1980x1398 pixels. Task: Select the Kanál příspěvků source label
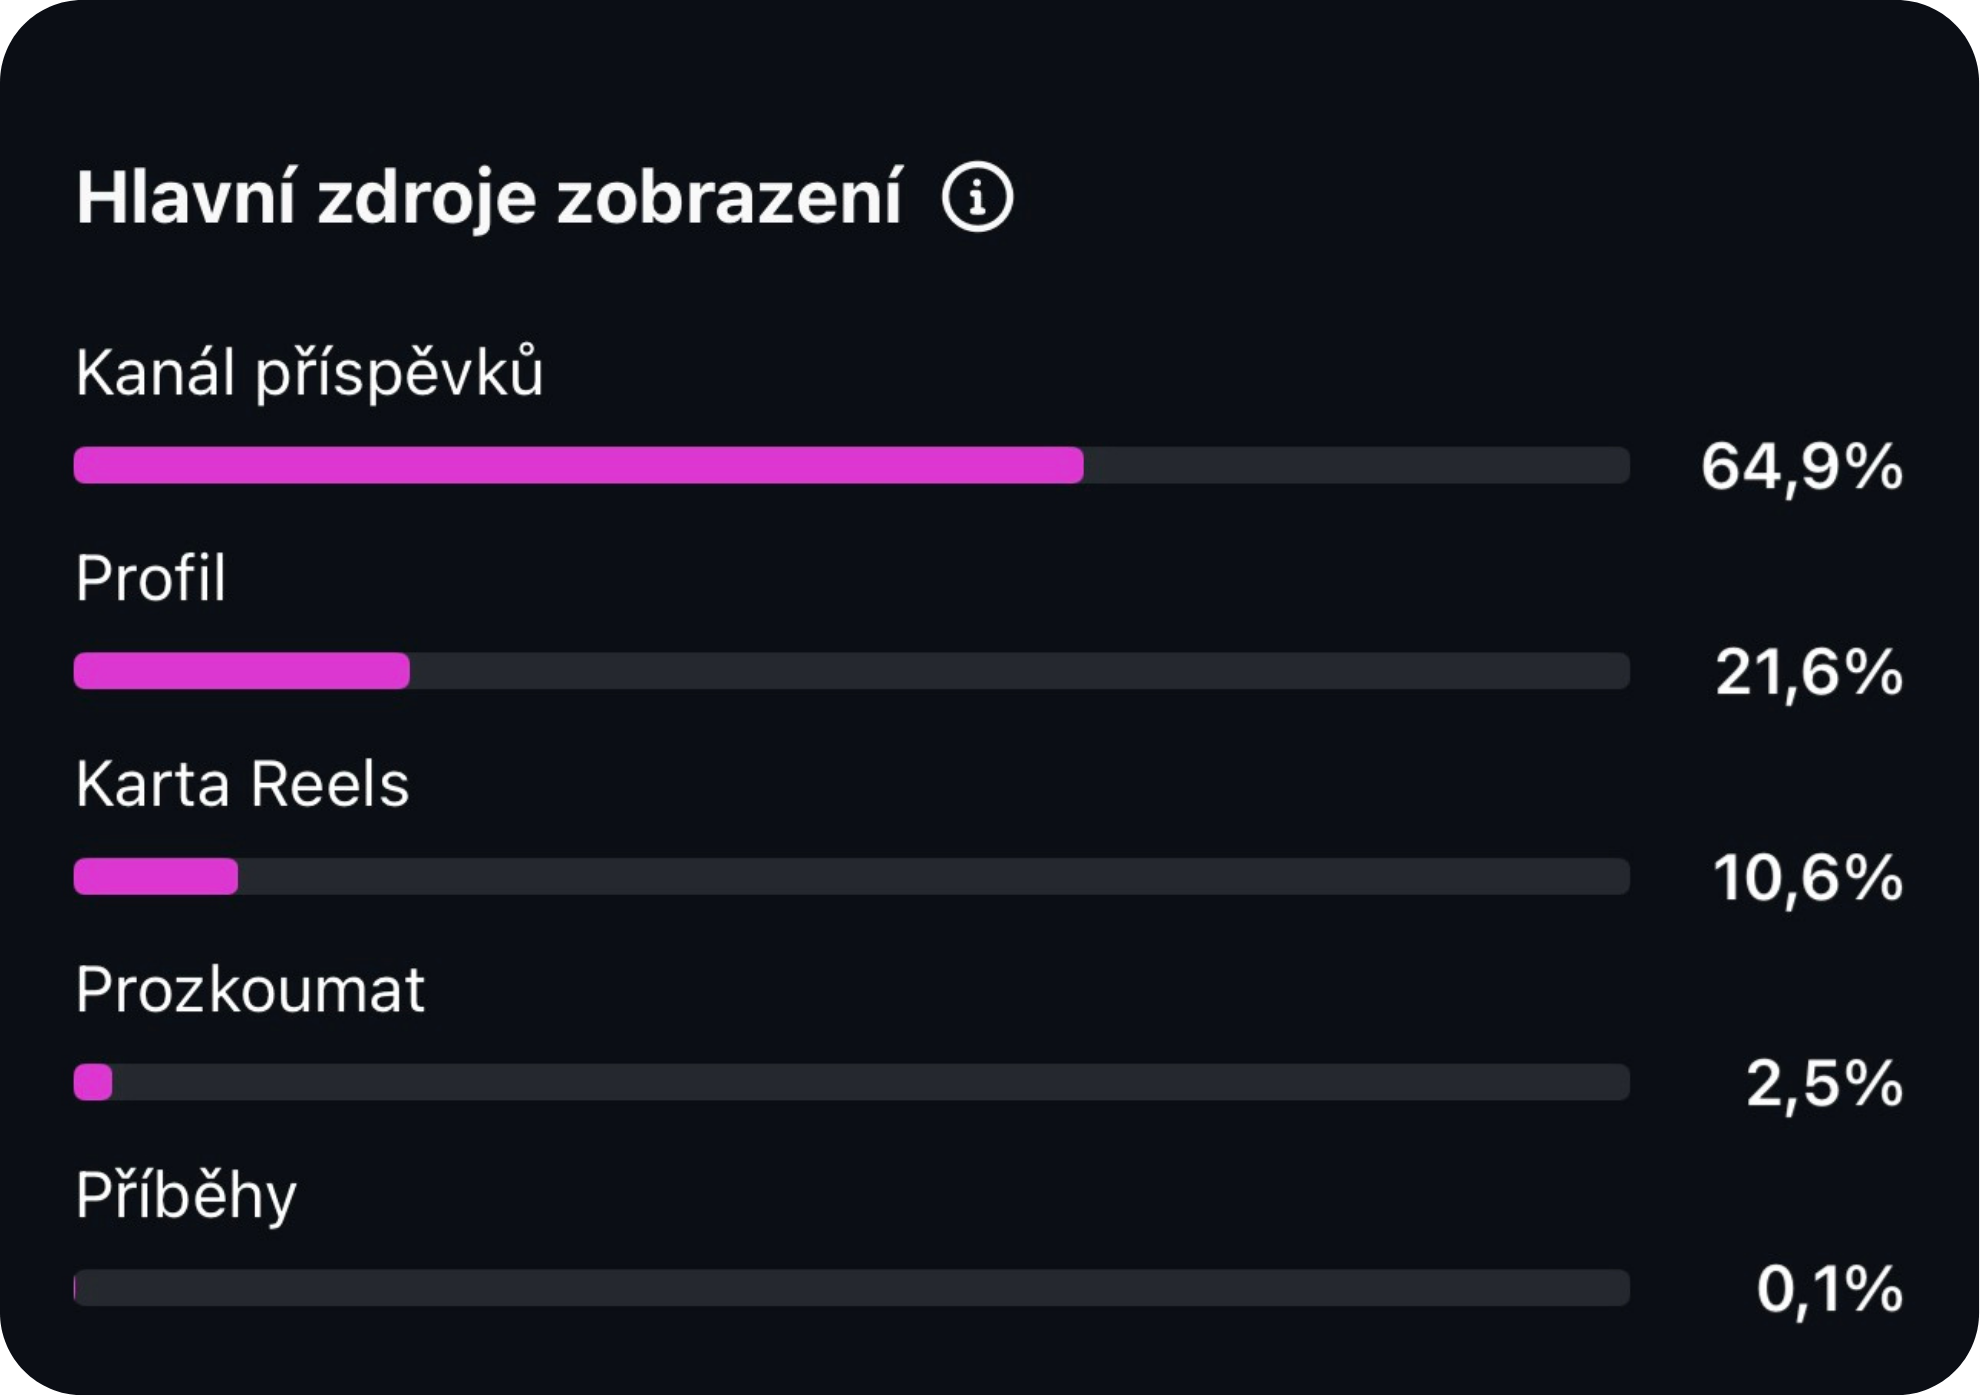click(x=309, y=373)
